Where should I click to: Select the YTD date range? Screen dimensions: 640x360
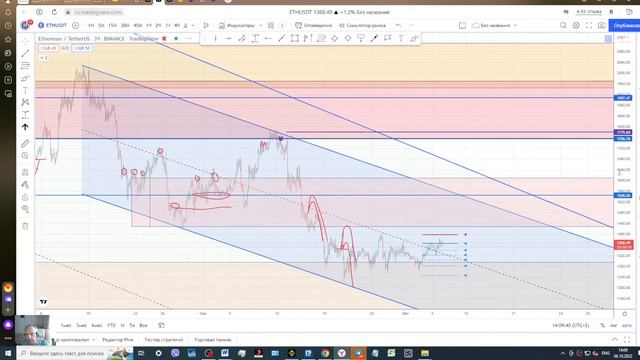coord(111,325)
